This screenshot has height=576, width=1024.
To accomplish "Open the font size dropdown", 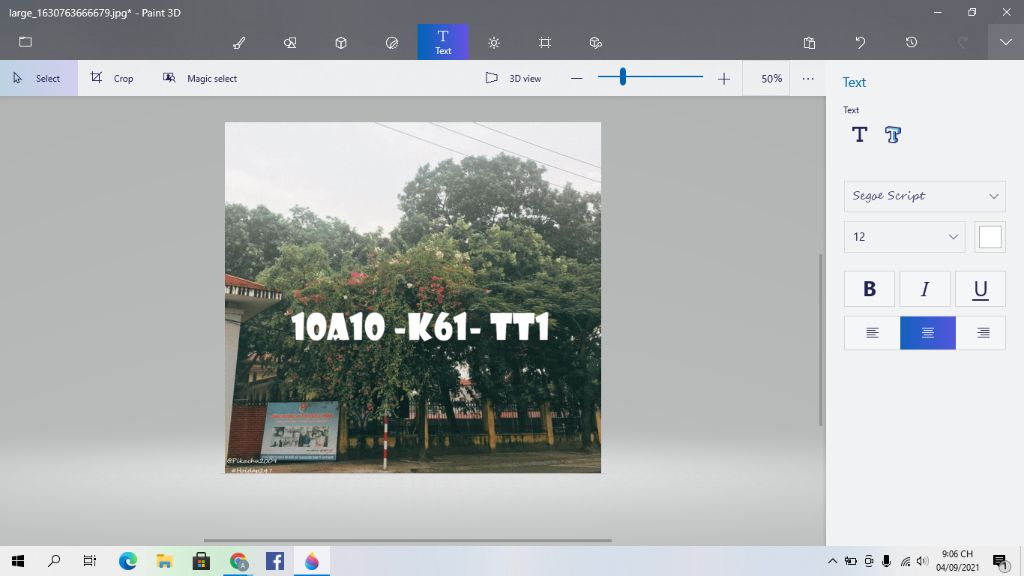I will (x=904, y=237).
